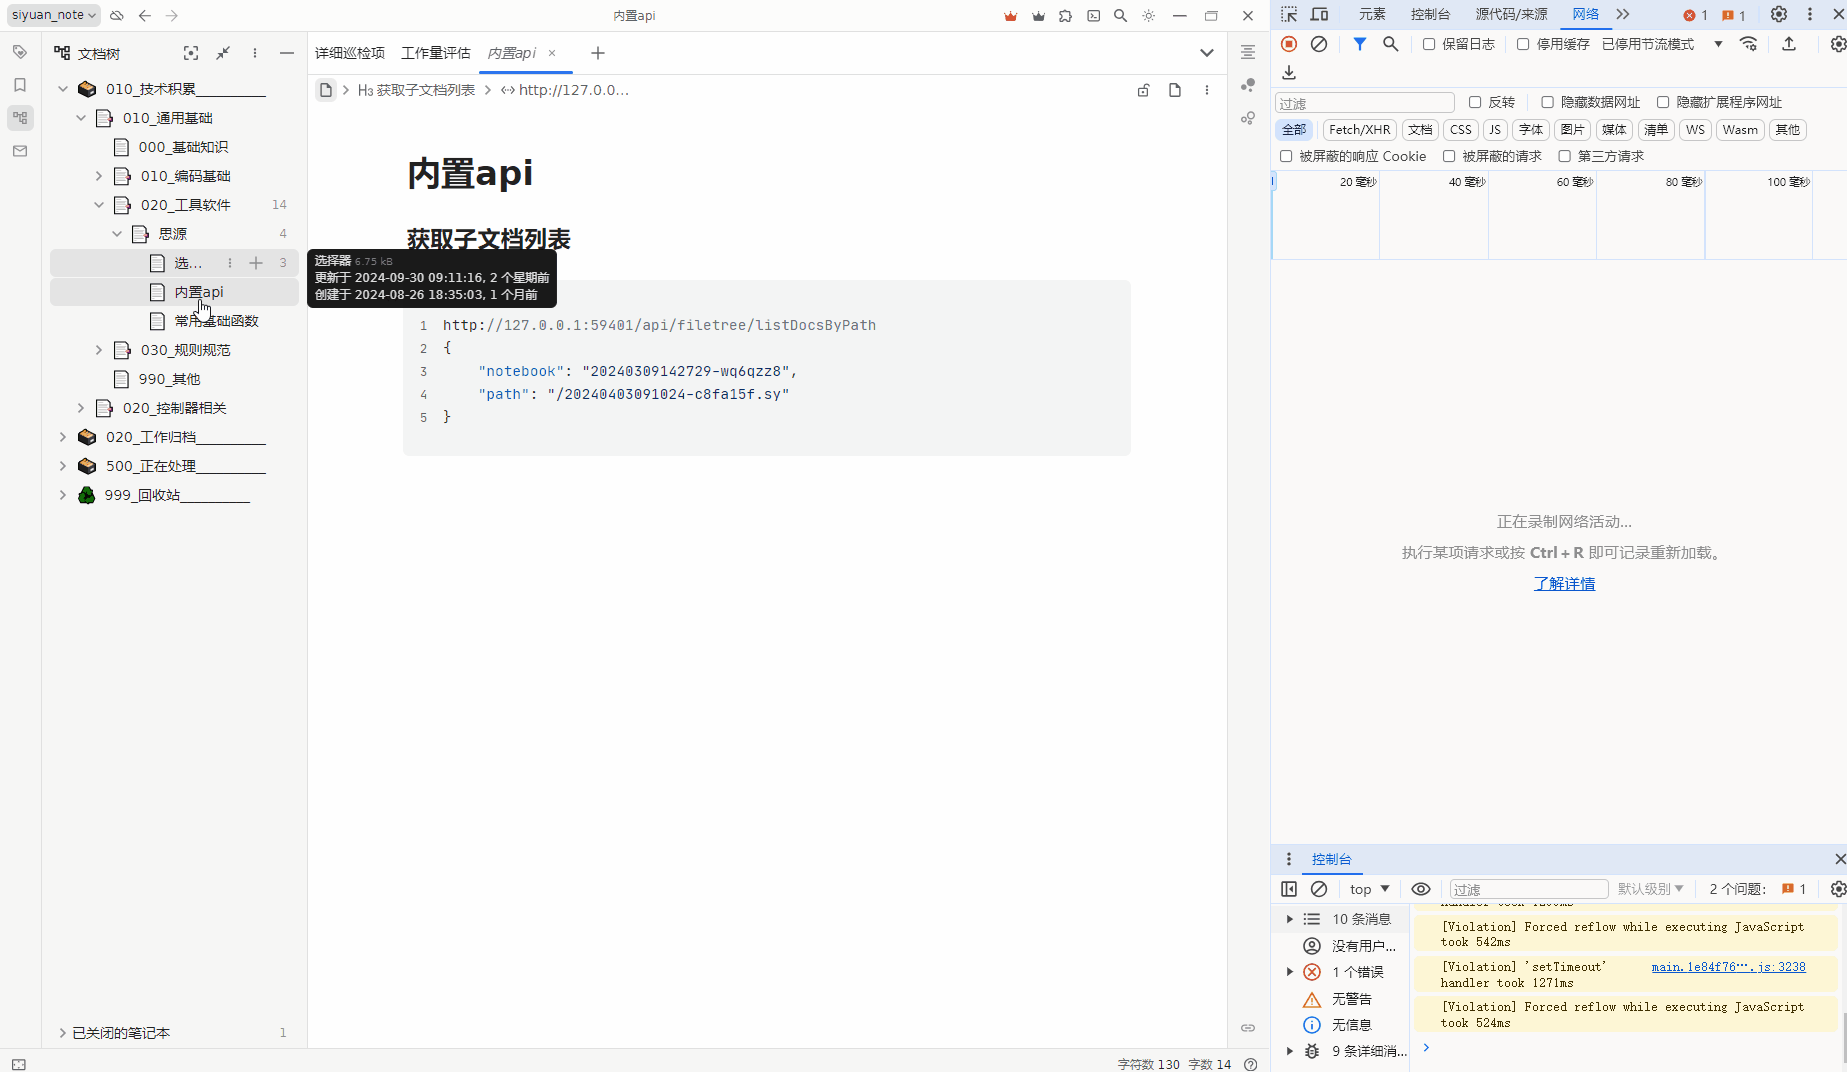
Task: Click the search magnifier icon in the title bar
Action: point(1120,16)
